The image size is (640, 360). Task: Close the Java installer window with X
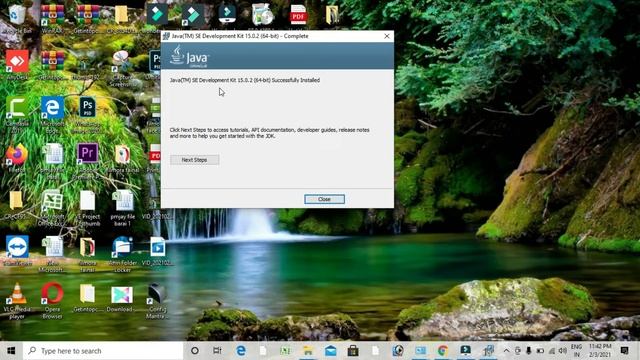pos(387,36)
